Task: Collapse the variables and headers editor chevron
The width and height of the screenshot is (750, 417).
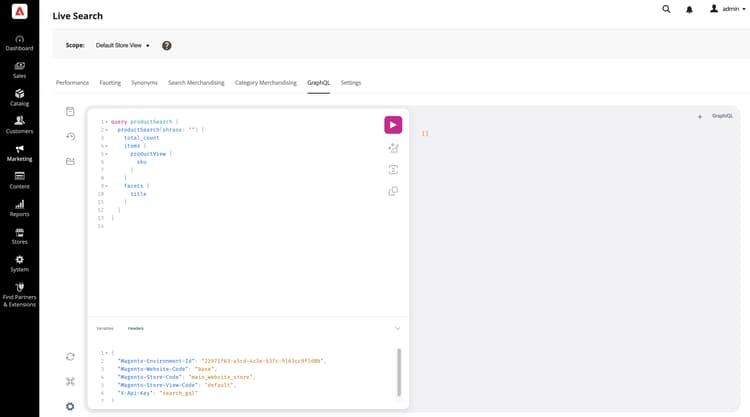Action: 397,329
